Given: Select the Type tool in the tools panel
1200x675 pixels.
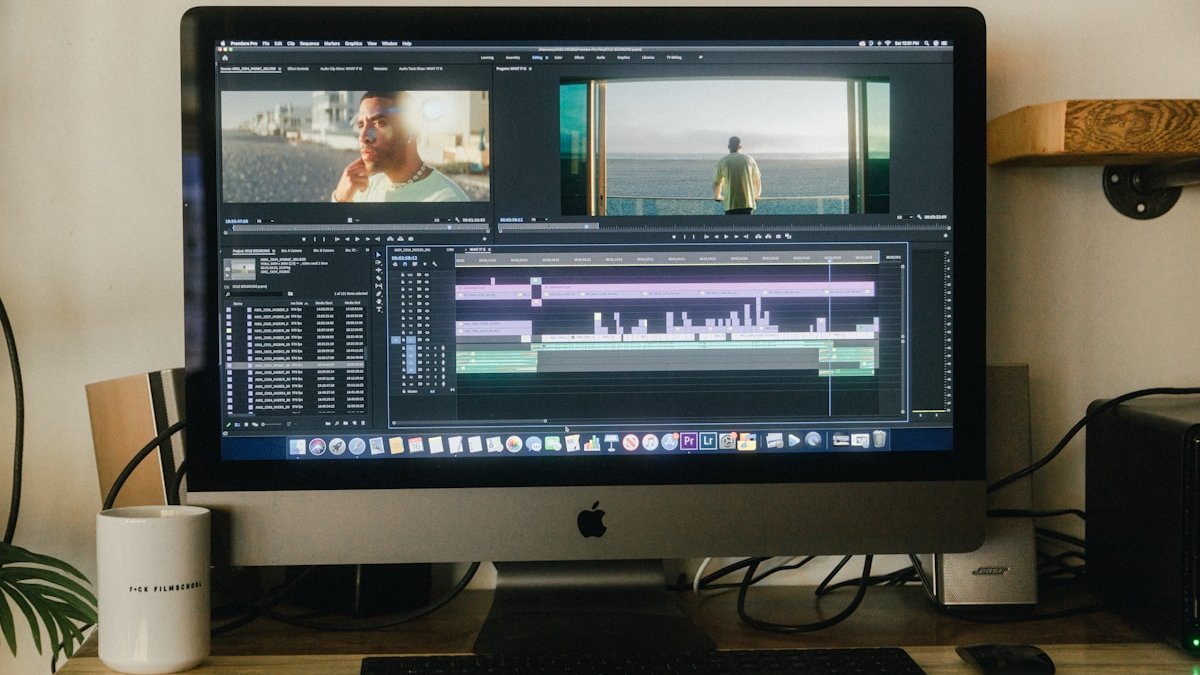Looking at the screenshot, I should [379, 308].
